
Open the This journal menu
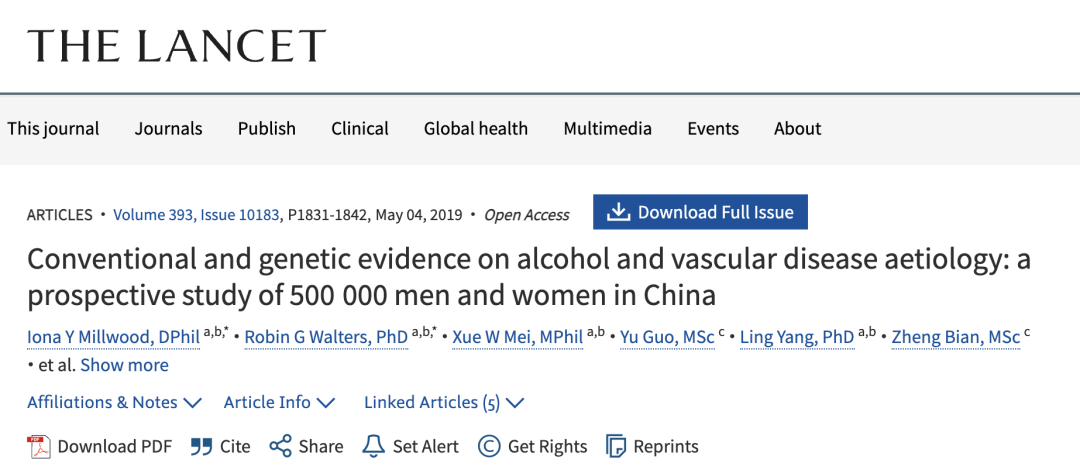(x=53, y=129)
